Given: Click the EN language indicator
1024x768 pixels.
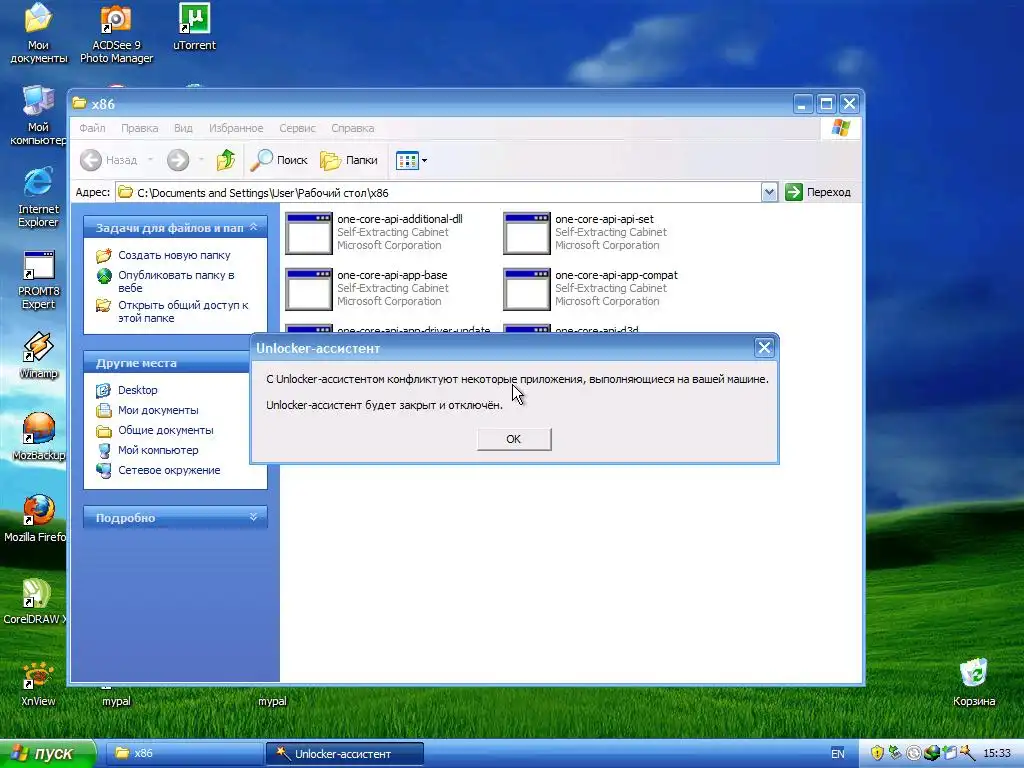Looking at the screenshot, I should [838, 754].
